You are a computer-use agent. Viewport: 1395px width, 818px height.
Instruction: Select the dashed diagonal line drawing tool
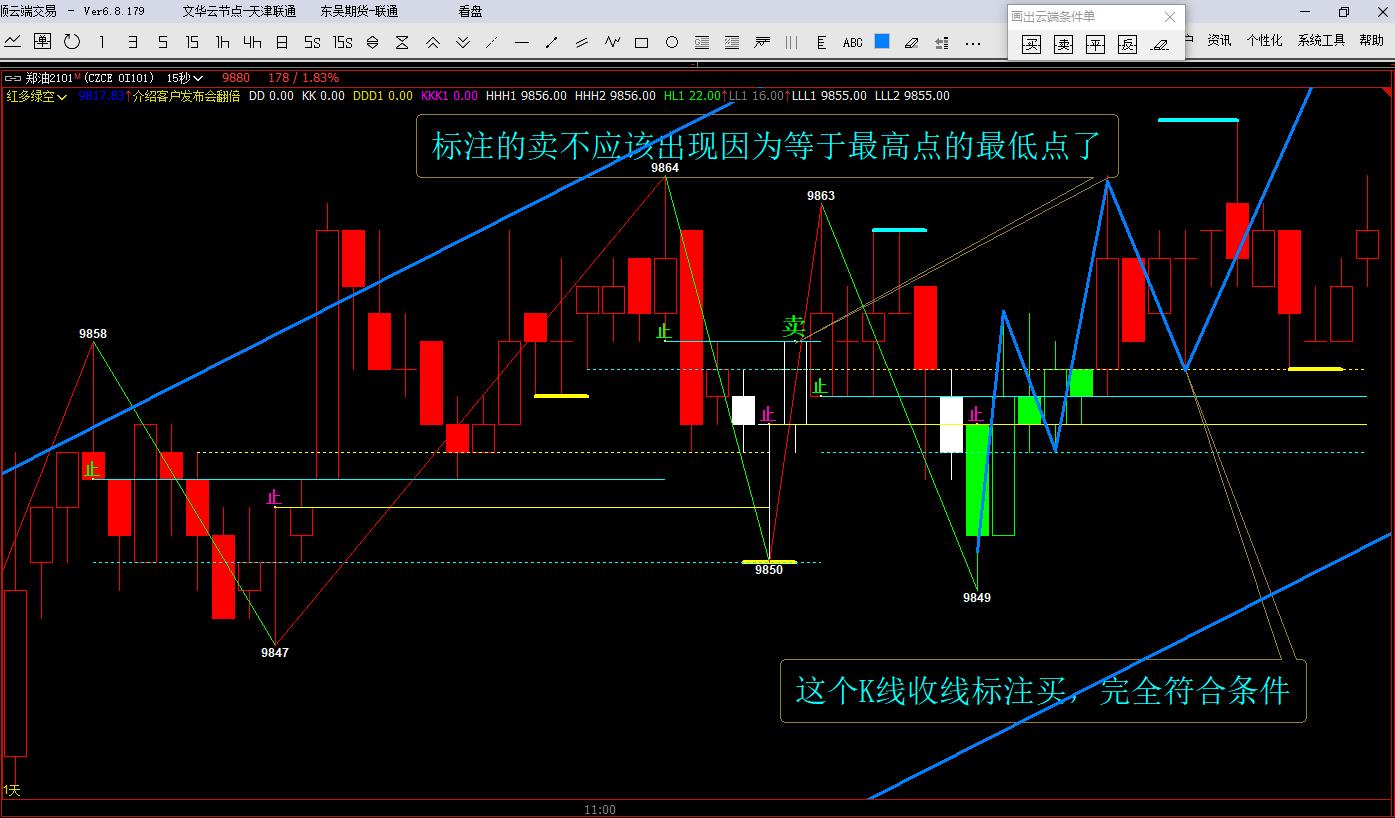click(492, 42)
